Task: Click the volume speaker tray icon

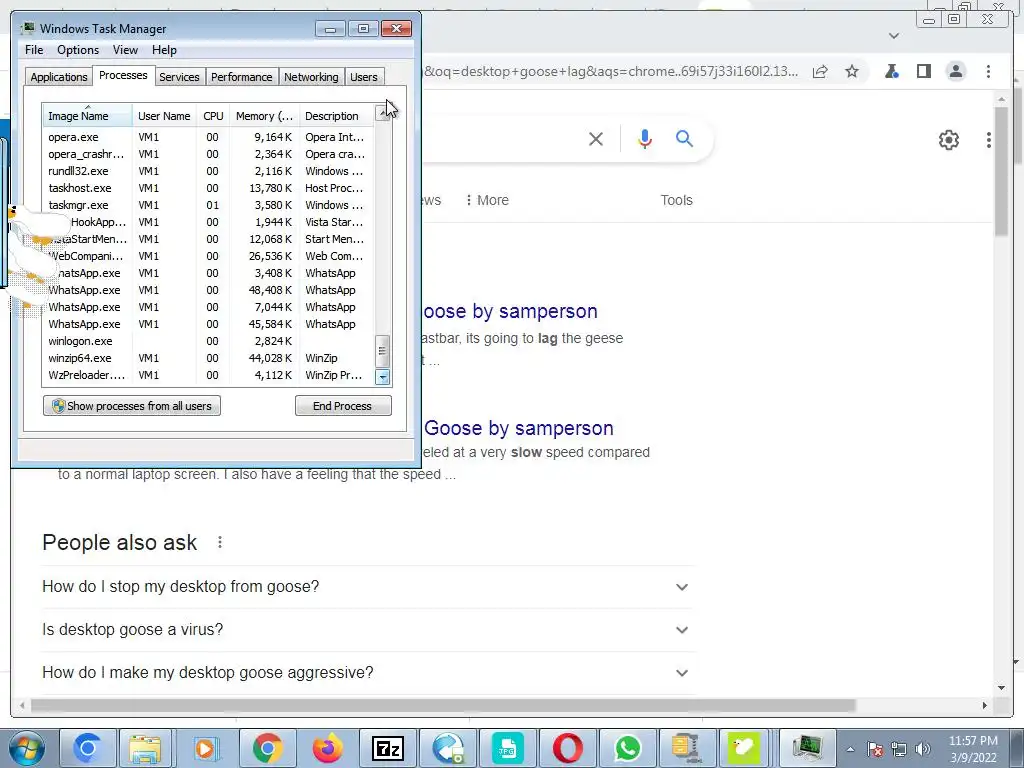Action: (x=923, y=749)
